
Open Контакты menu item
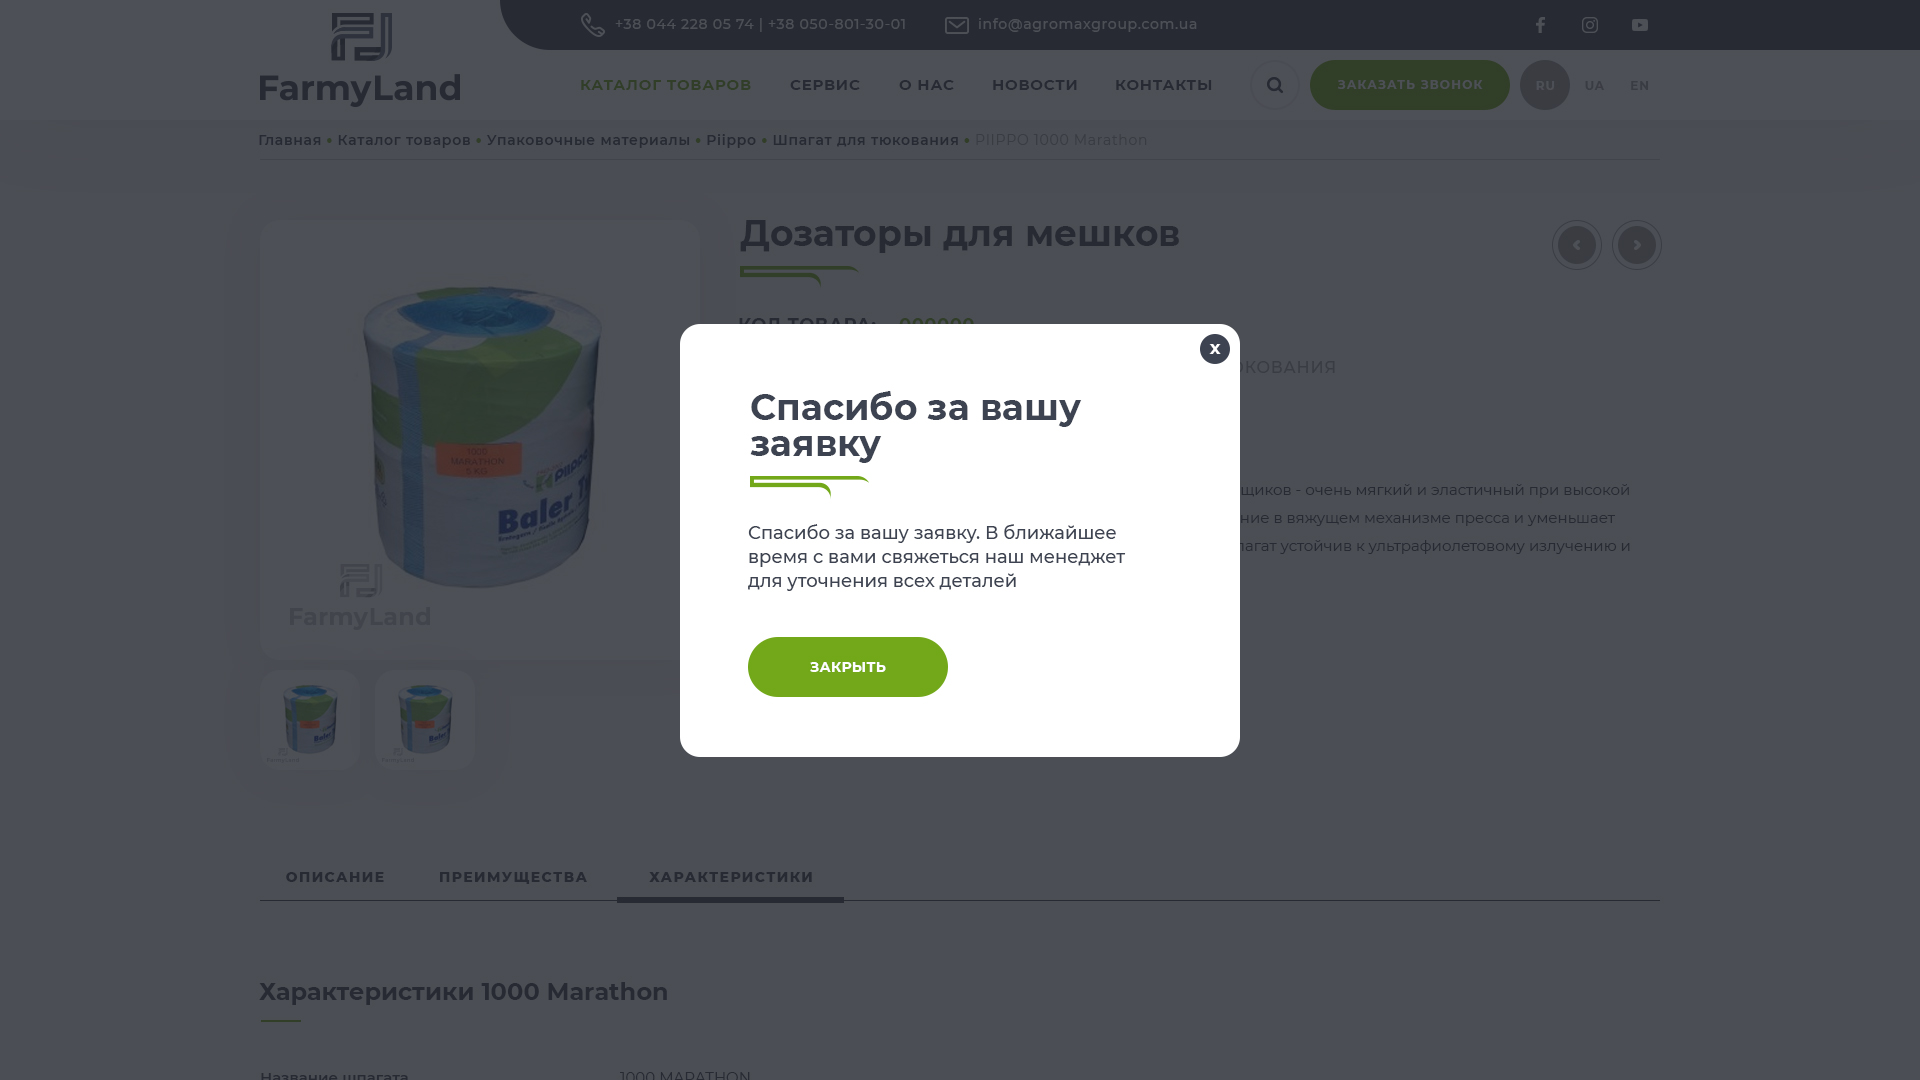(1164, 85)
